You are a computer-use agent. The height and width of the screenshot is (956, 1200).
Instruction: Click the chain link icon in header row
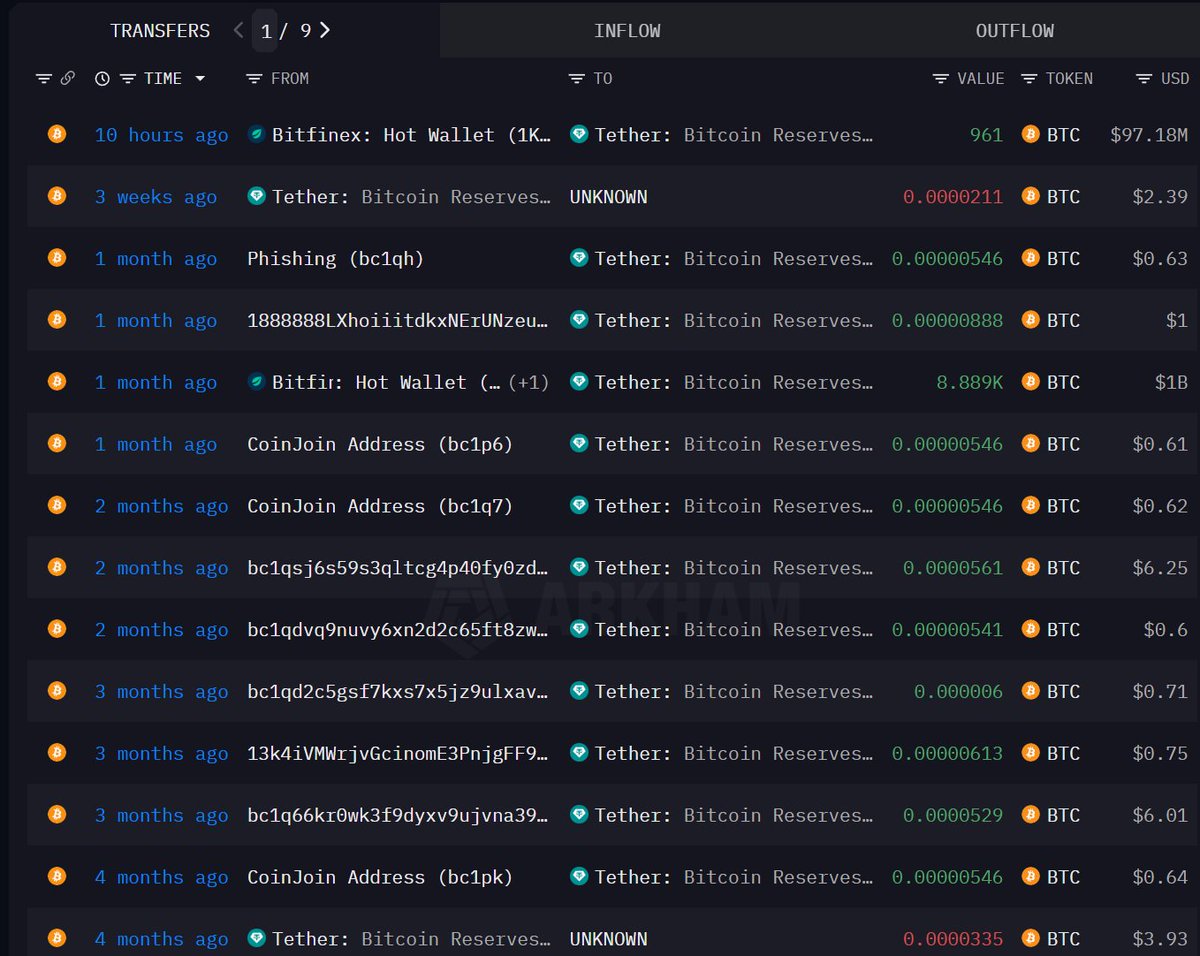point(66,78)
